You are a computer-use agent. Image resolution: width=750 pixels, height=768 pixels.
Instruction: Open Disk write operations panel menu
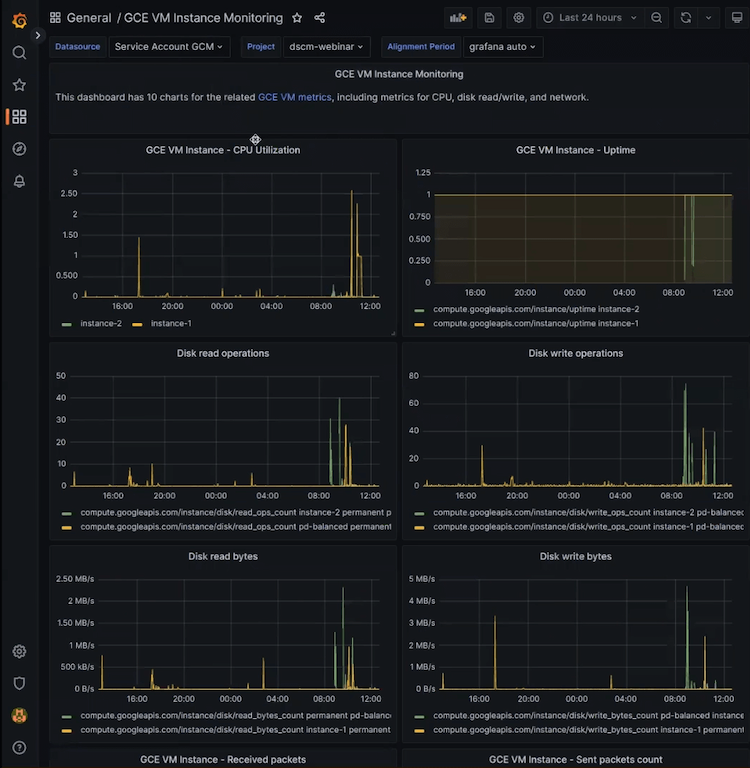[x=576, y=353]
